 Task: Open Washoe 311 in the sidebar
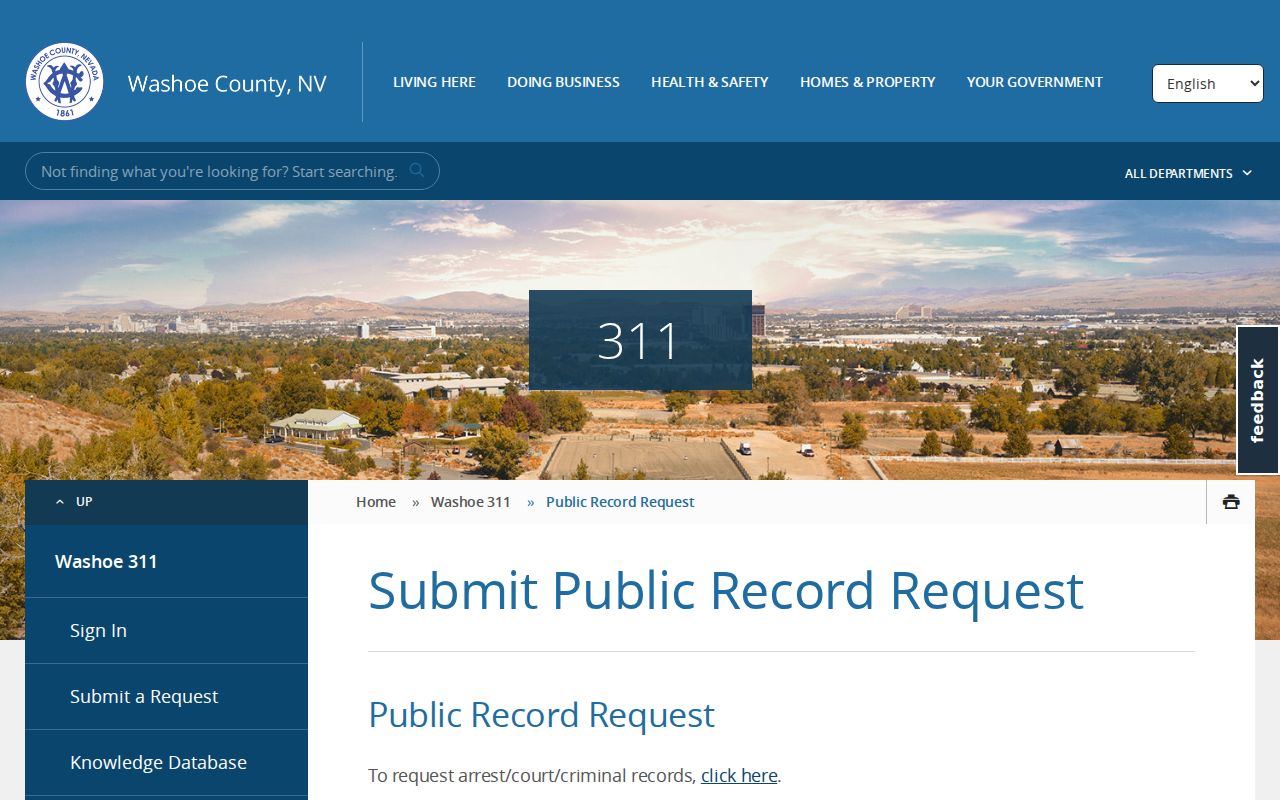[x=166, y=561]
